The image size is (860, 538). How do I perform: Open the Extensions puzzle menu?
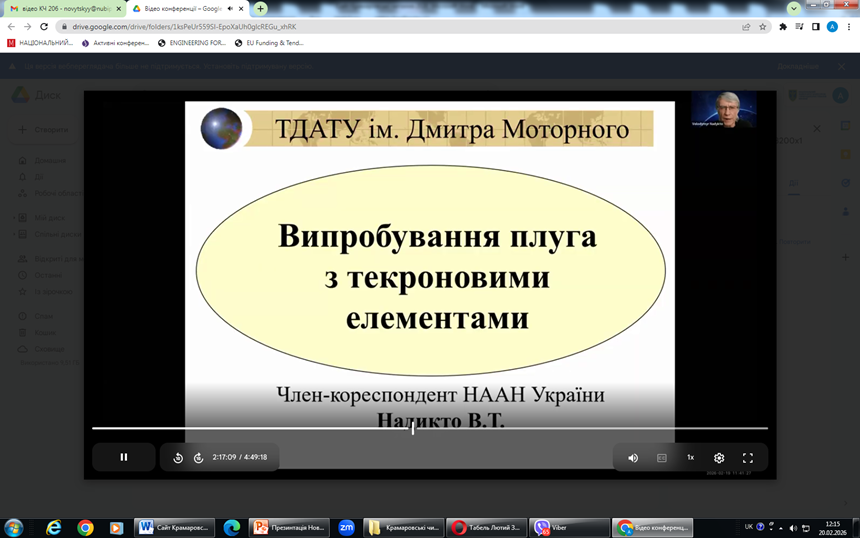coord(783,26)
